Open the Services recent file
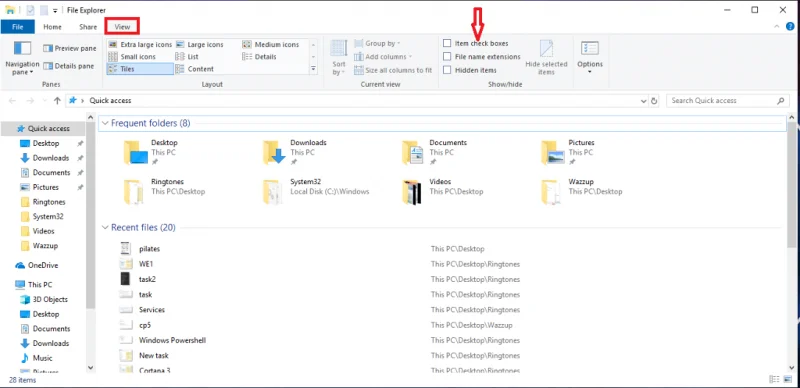This screenshot has height=388, width=800. [152, 309]
